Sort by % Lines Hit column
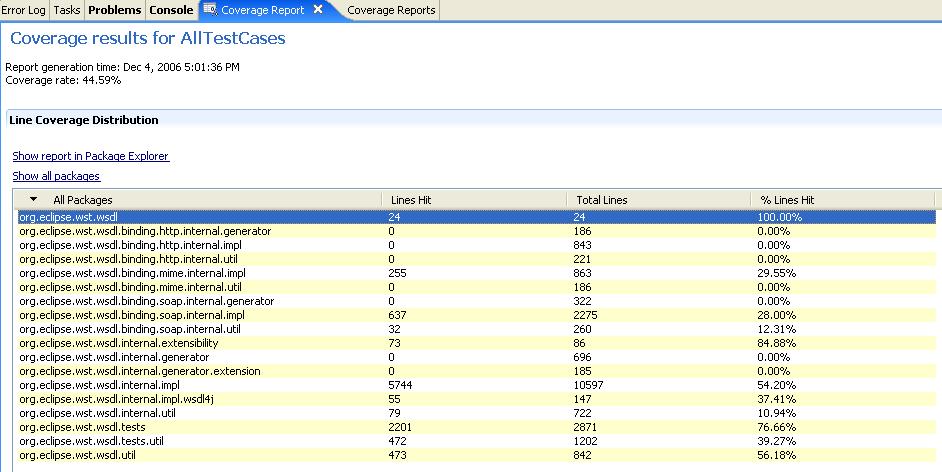The height and width of the screenshot is (472, 942). pos(786,200)
